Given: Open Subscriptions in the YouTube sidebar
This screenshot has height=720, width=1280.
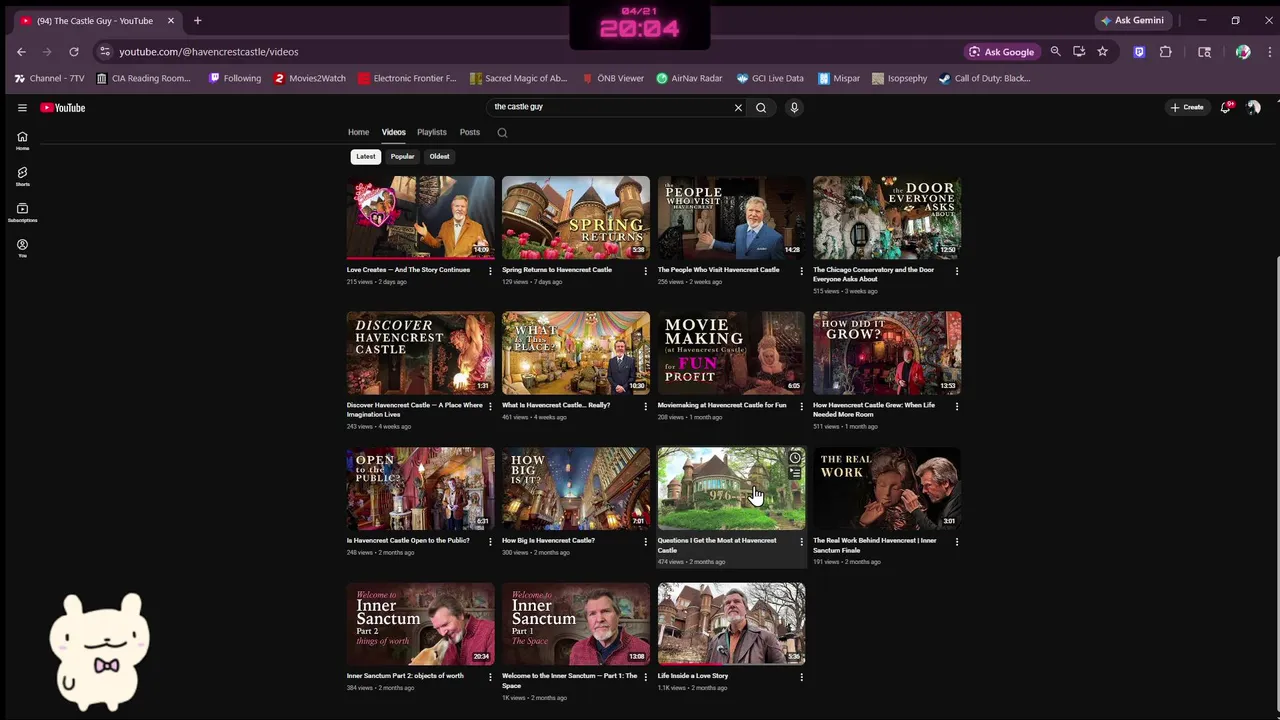Looking at the screenshot, I should pyautogui.click(x=22, y=212).
